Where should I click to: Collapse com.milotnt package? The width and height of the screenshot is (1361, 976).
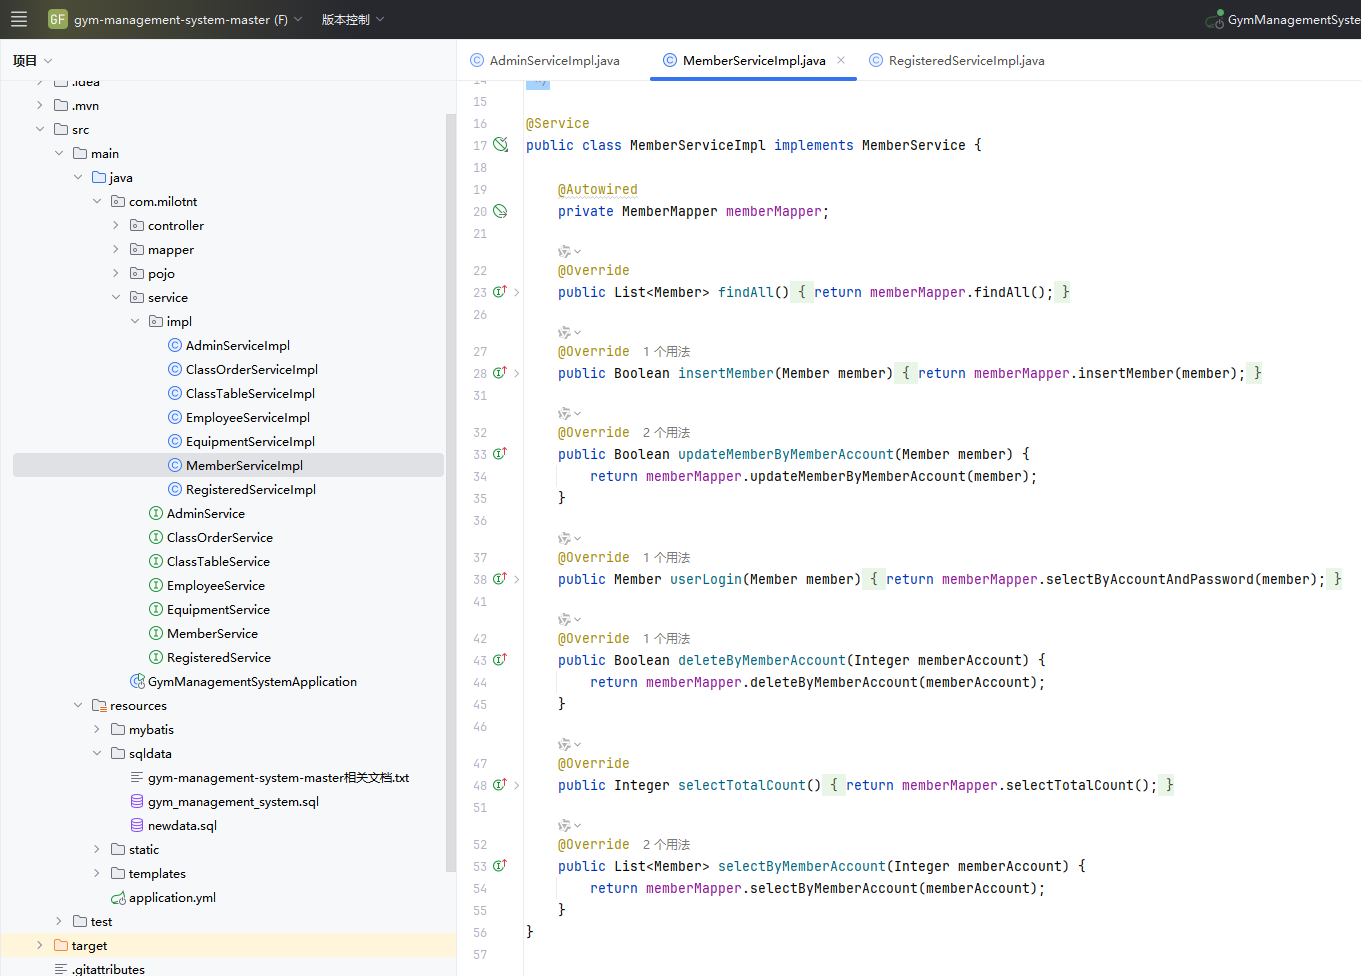pyautogui.click(x=97, y=201)
